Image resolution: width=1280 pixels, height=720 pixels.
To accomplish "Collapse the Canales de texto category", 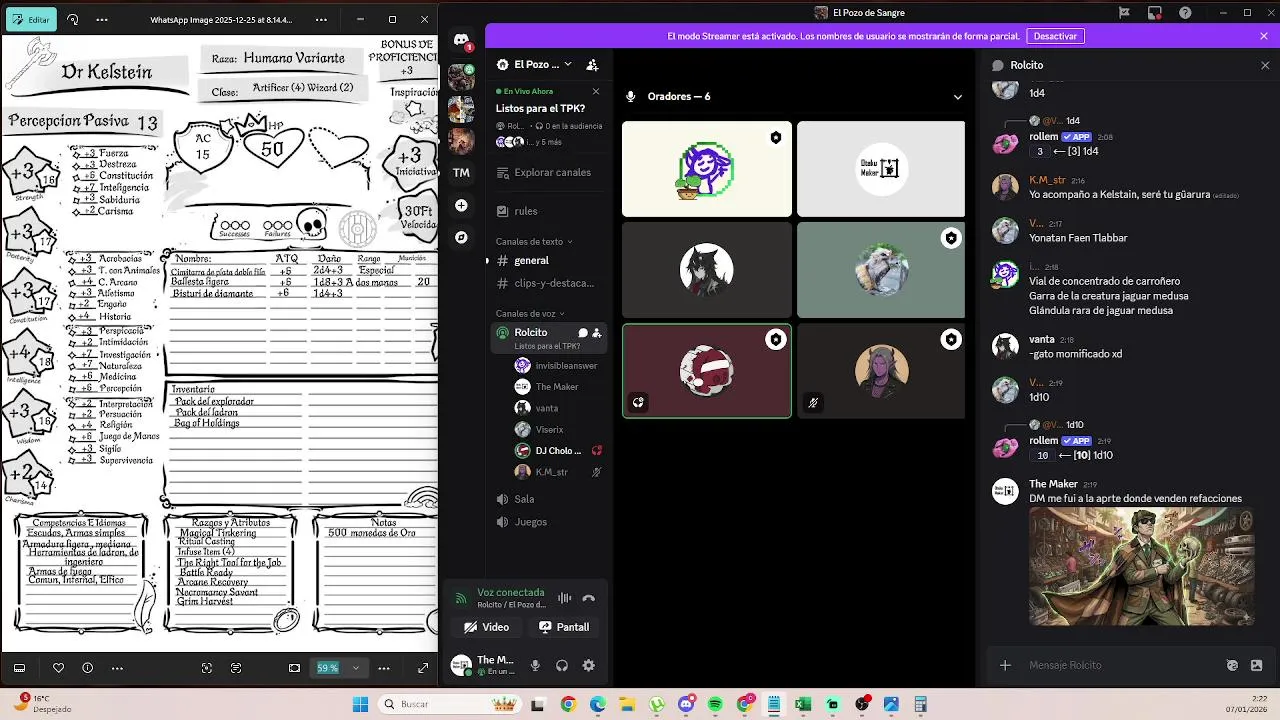I will (534, 242).
